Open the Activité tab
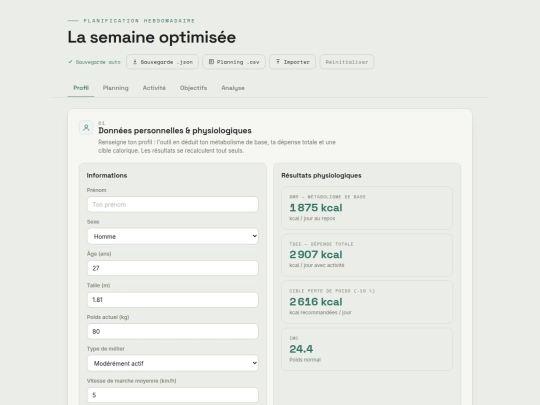Viewport: 540px width, 405px height. 154,88
